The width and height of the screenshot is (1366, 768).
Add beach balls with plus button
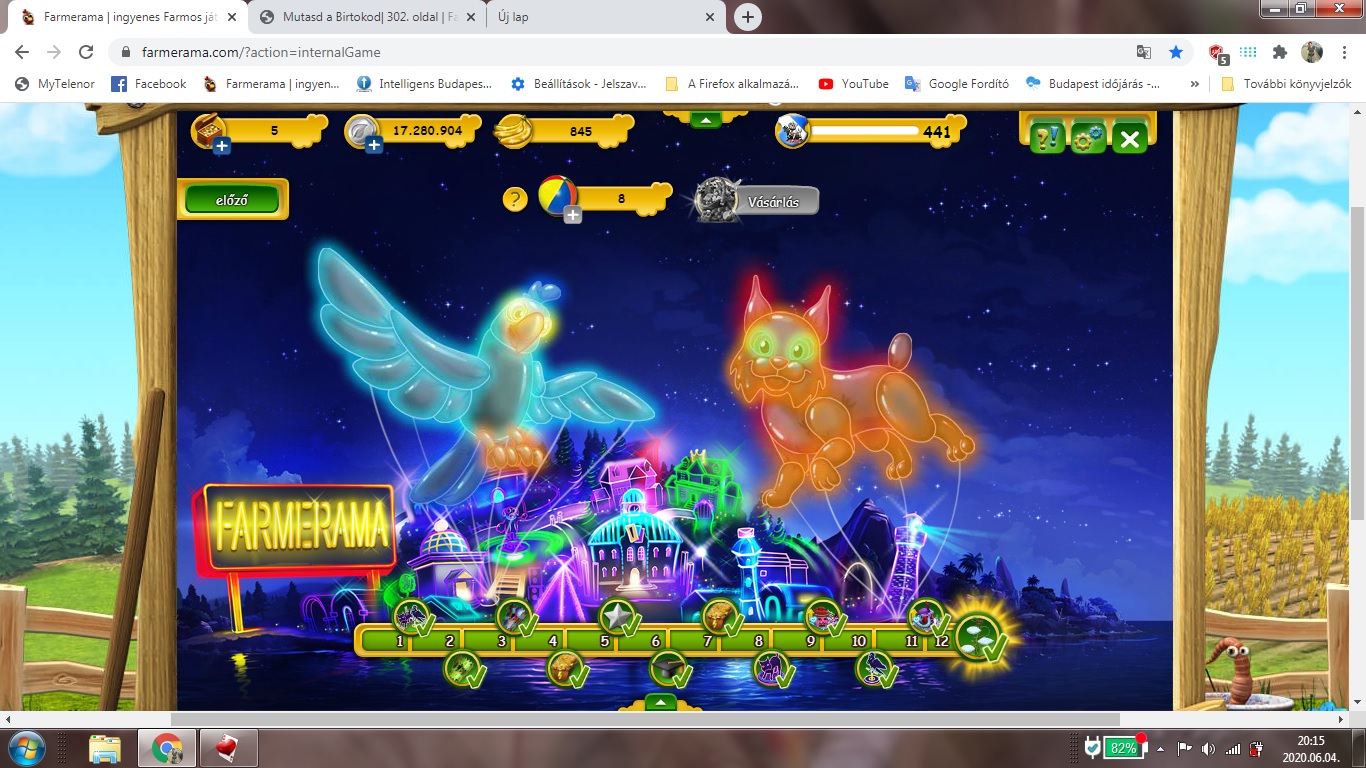click(573, 214)
